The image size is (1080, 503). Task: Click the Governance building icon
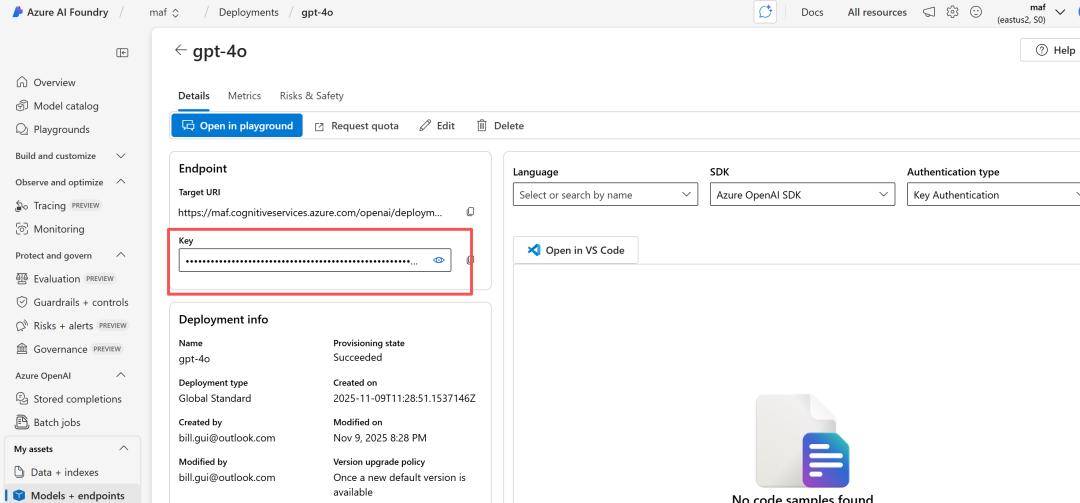(22, 349)
